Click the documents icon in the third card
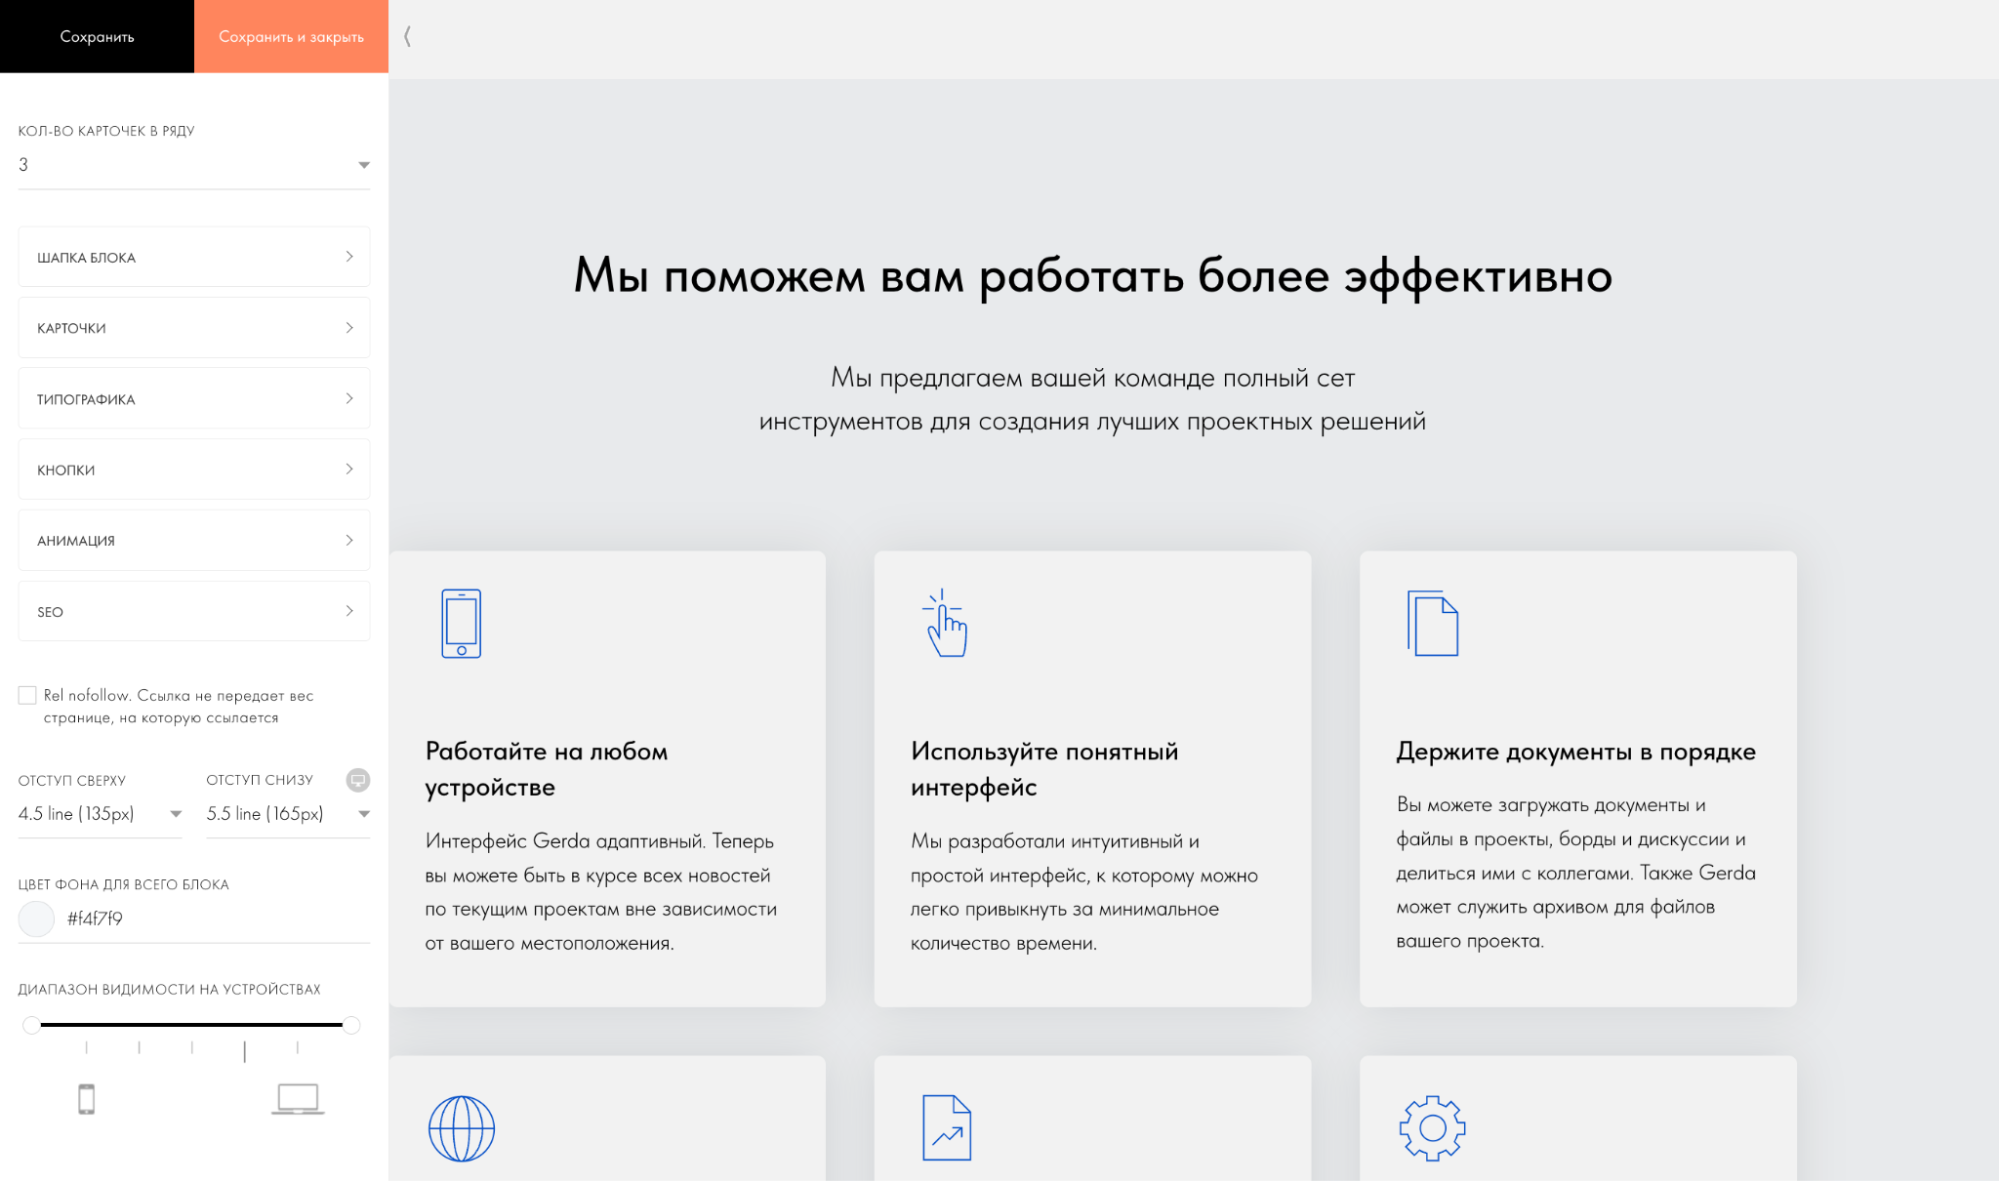Viewport: 1999px width, 1182px height. click(x=1432, y=623)
